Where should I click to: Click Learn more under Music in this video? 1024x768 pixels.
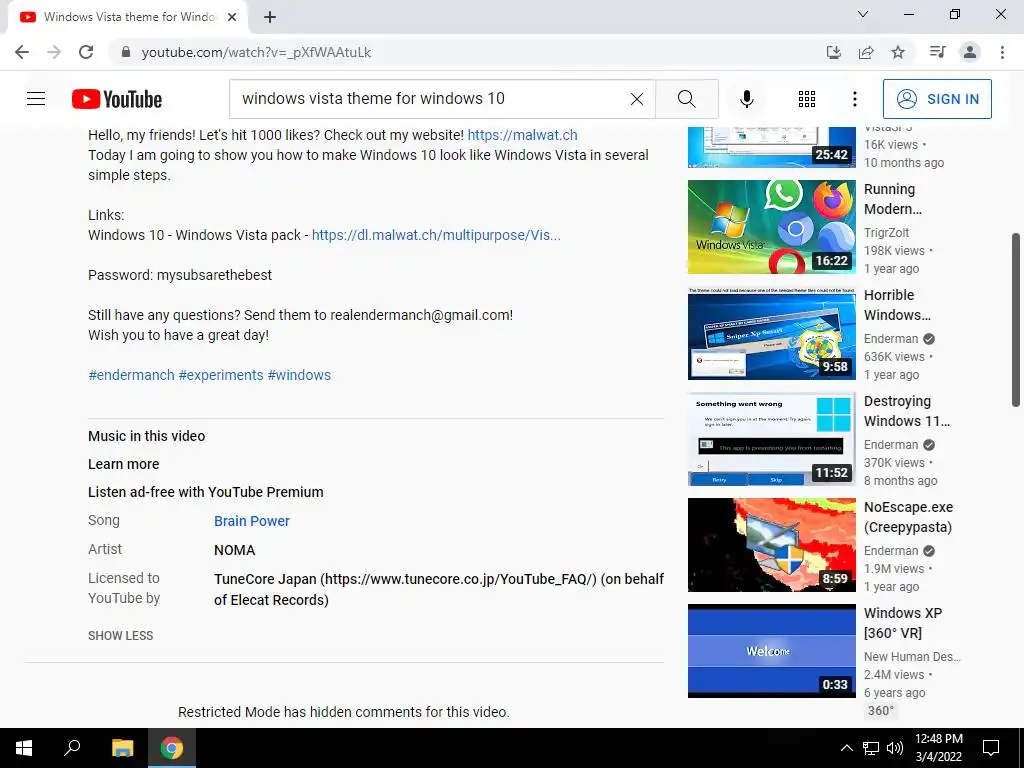click(123, 464)
